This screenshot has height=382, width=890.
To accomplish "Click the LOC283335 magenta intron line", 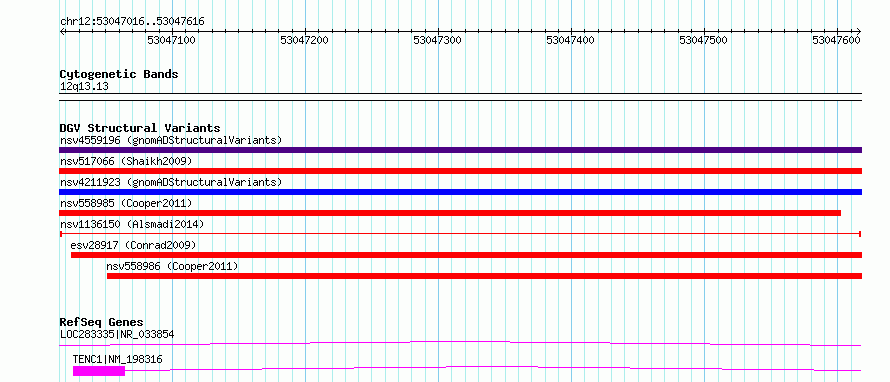I will (460, 343).
